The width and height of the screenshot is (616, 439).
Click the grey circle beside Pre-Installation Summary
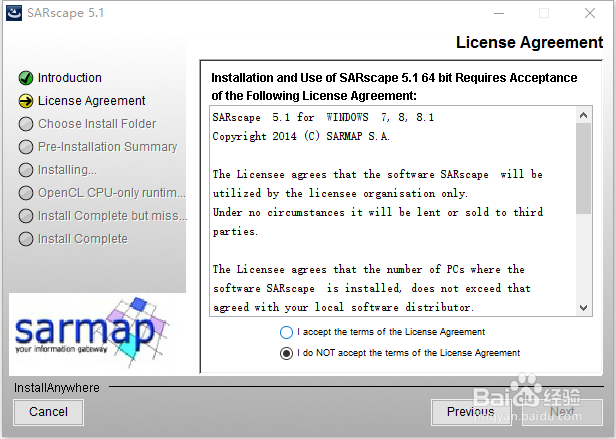pyautogui.click(x=26, y=147)
